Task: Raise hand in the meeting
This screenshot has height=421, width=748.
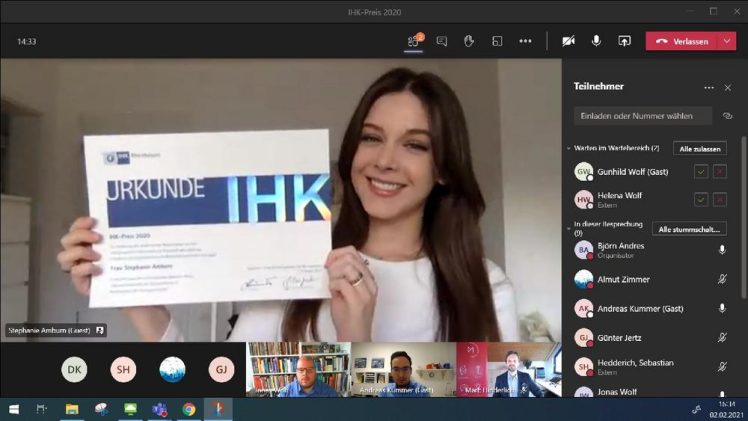Action: coord(469,41)
